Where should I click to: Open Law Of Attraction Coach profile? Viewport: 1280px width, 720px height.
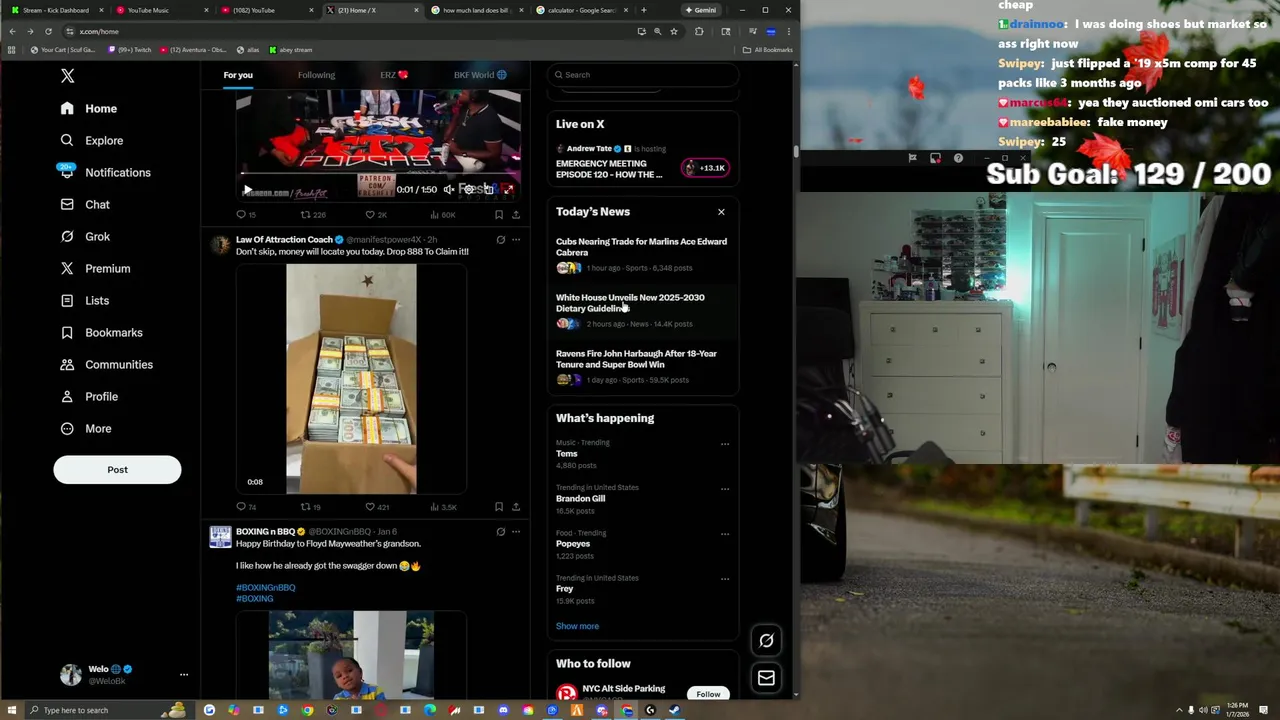pos(284,240)
